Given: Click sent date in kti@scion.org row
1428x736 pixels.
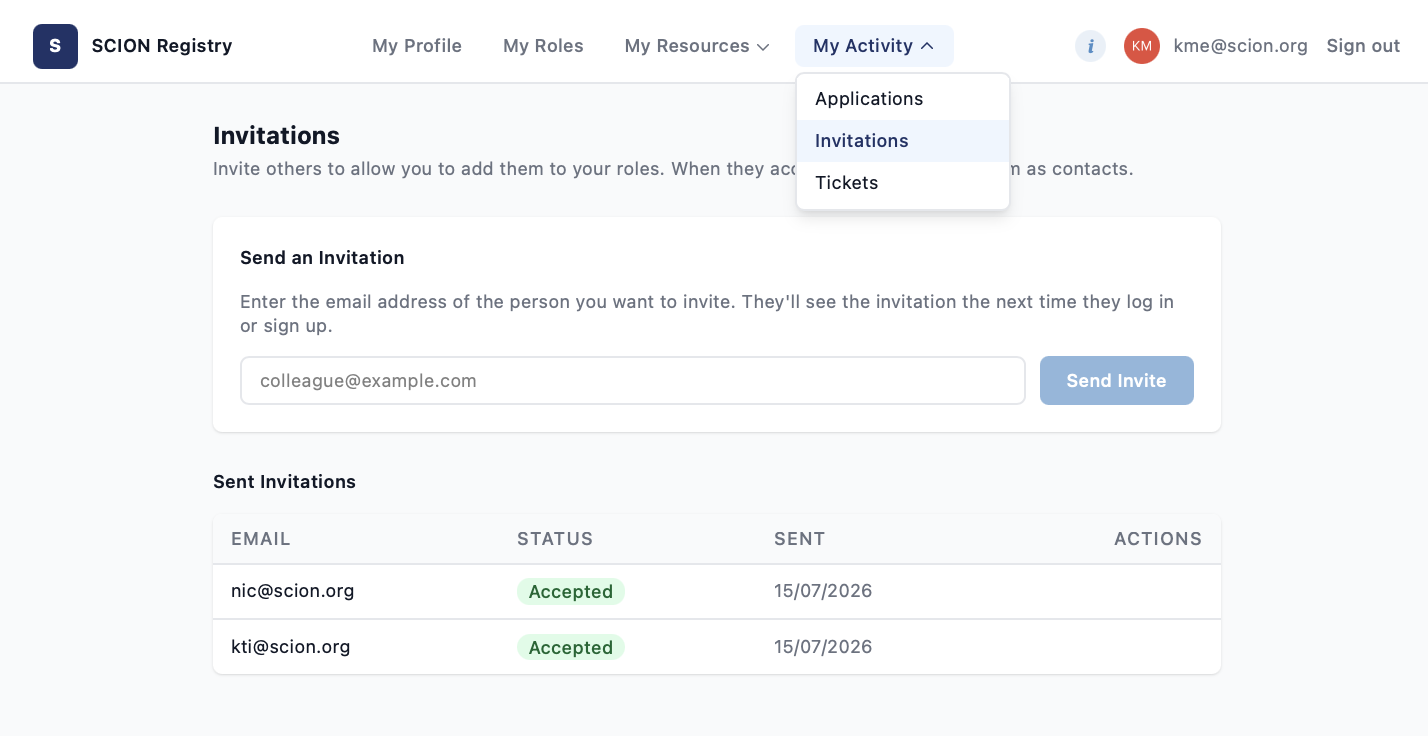Looking at the screenshot, I should [x=823, y=647].
